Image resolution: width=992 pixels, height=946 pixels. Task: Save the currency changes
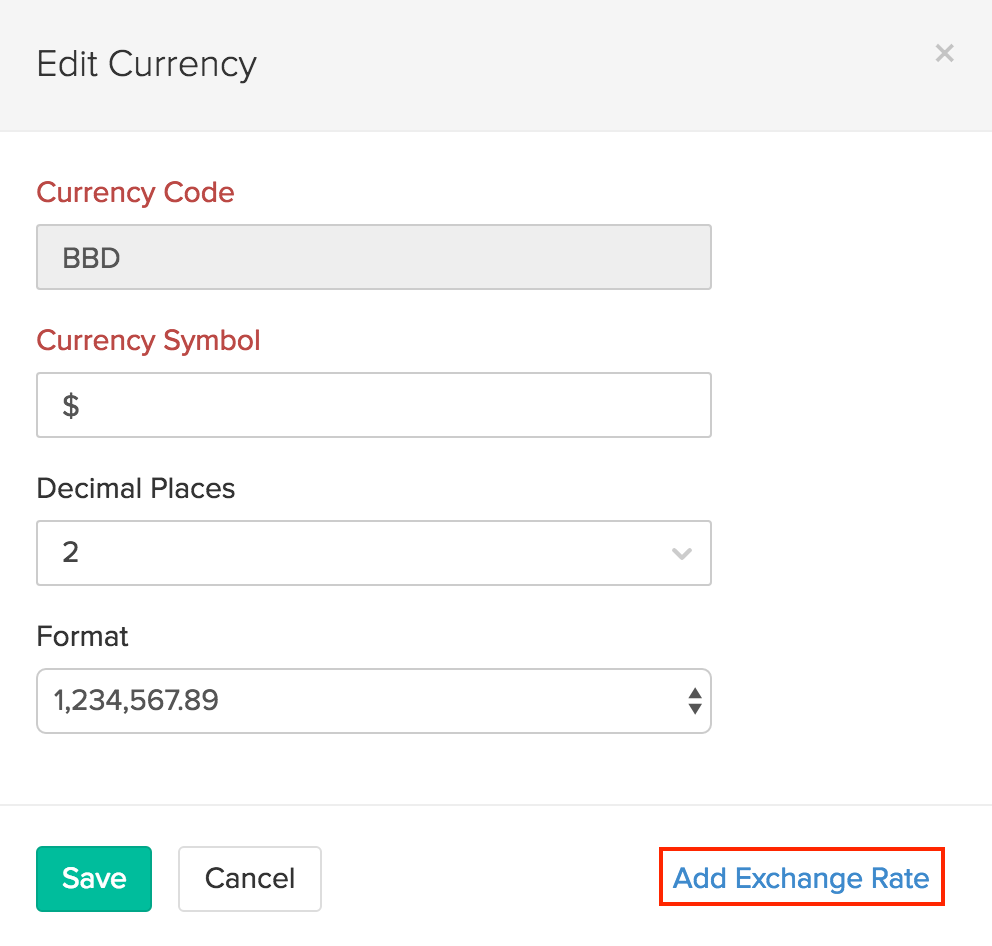click(94, 879)
